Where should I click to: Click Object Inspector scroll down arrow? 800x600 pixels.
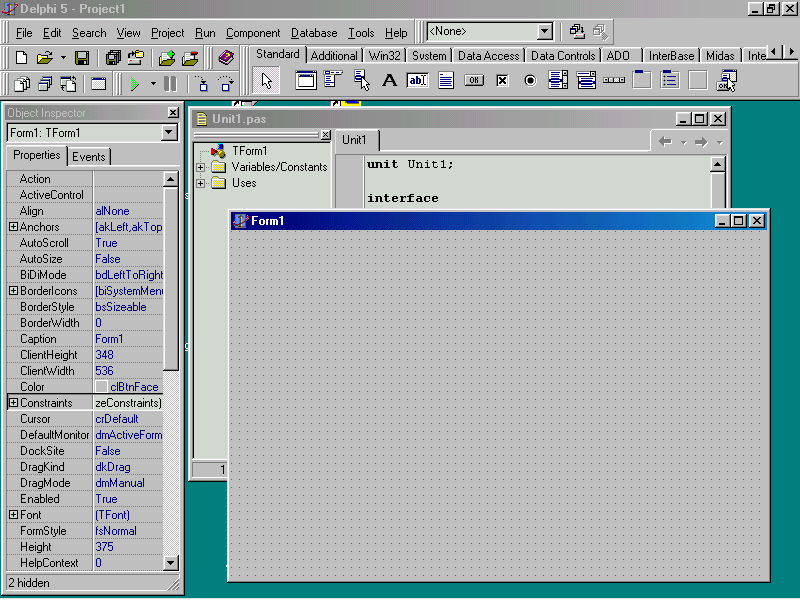170,563
